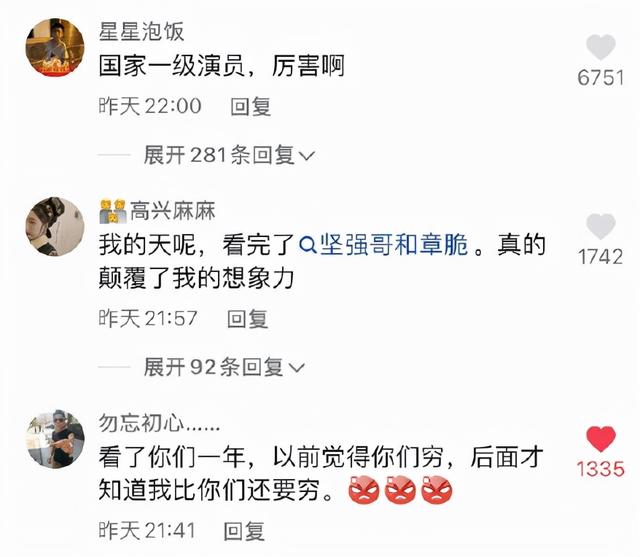
Task: Click the username 勿忘初心……
Action: pos(159,423)
